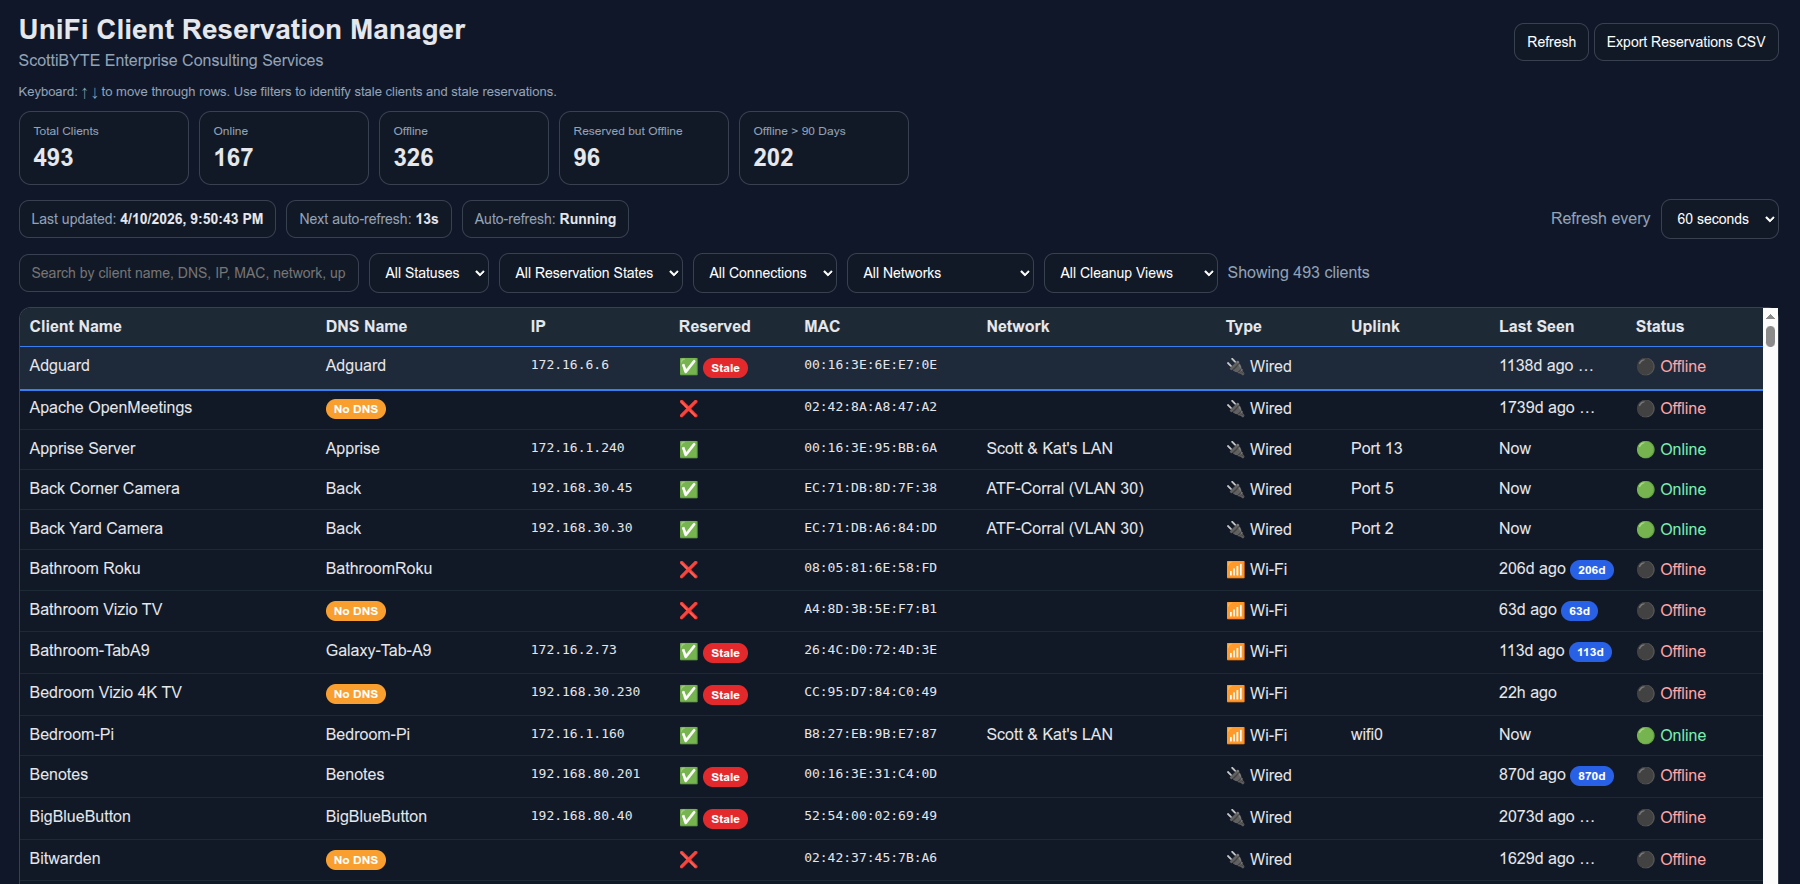The image size is (1800, 884).
Task: Toggle the reserved checkmark for BigBlueButton
Action: [x=688, y=818]
